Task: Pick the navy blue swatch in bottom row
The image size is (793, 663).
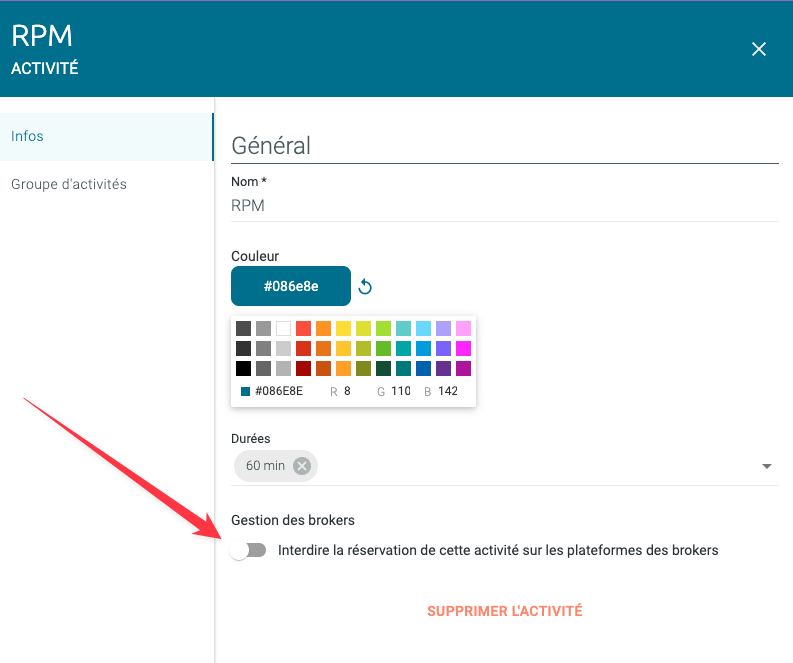Action: click(x=423, y=368)
